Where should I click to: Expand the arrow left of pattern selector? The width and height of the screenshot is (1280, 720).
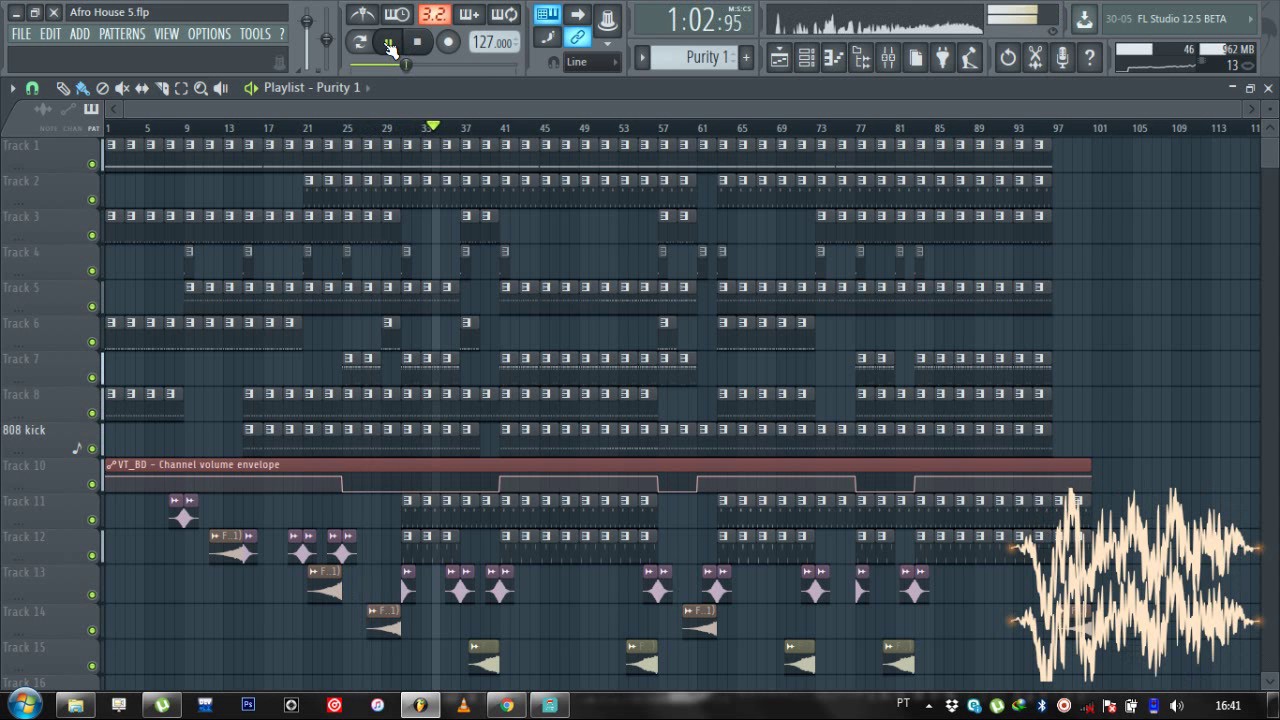click(642, 57)
